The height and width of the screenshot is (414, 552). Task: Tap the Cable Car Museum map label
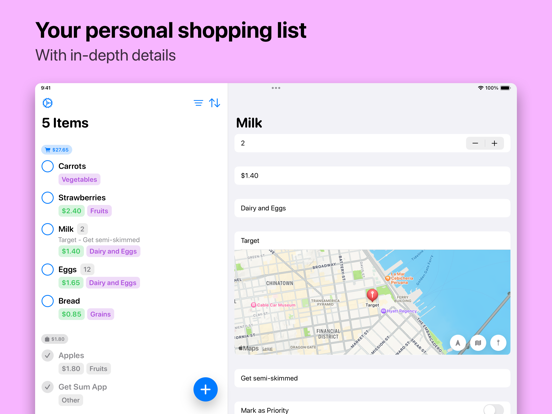point(273,305)
